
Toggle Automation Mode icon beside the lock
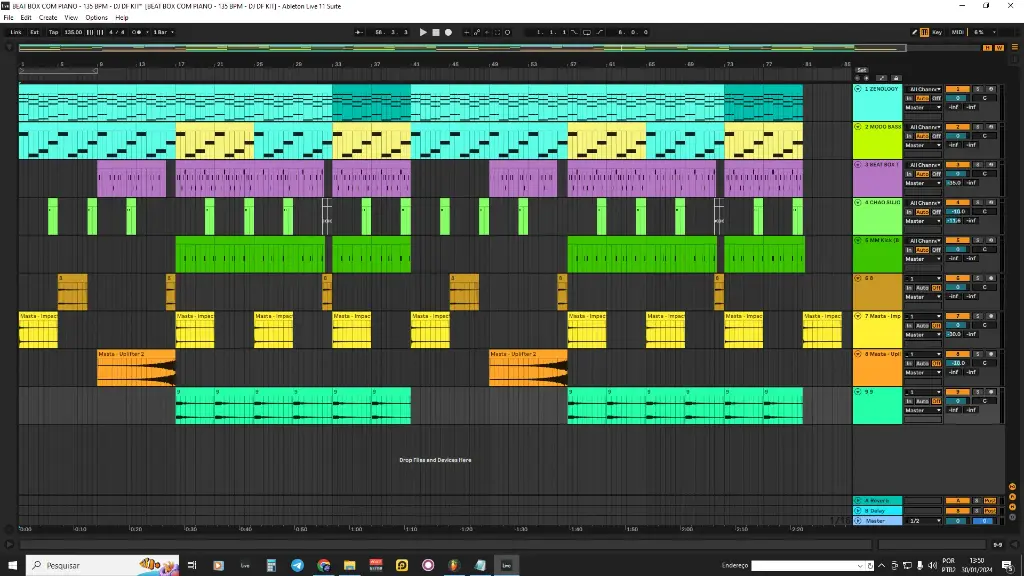coord(882,78)
